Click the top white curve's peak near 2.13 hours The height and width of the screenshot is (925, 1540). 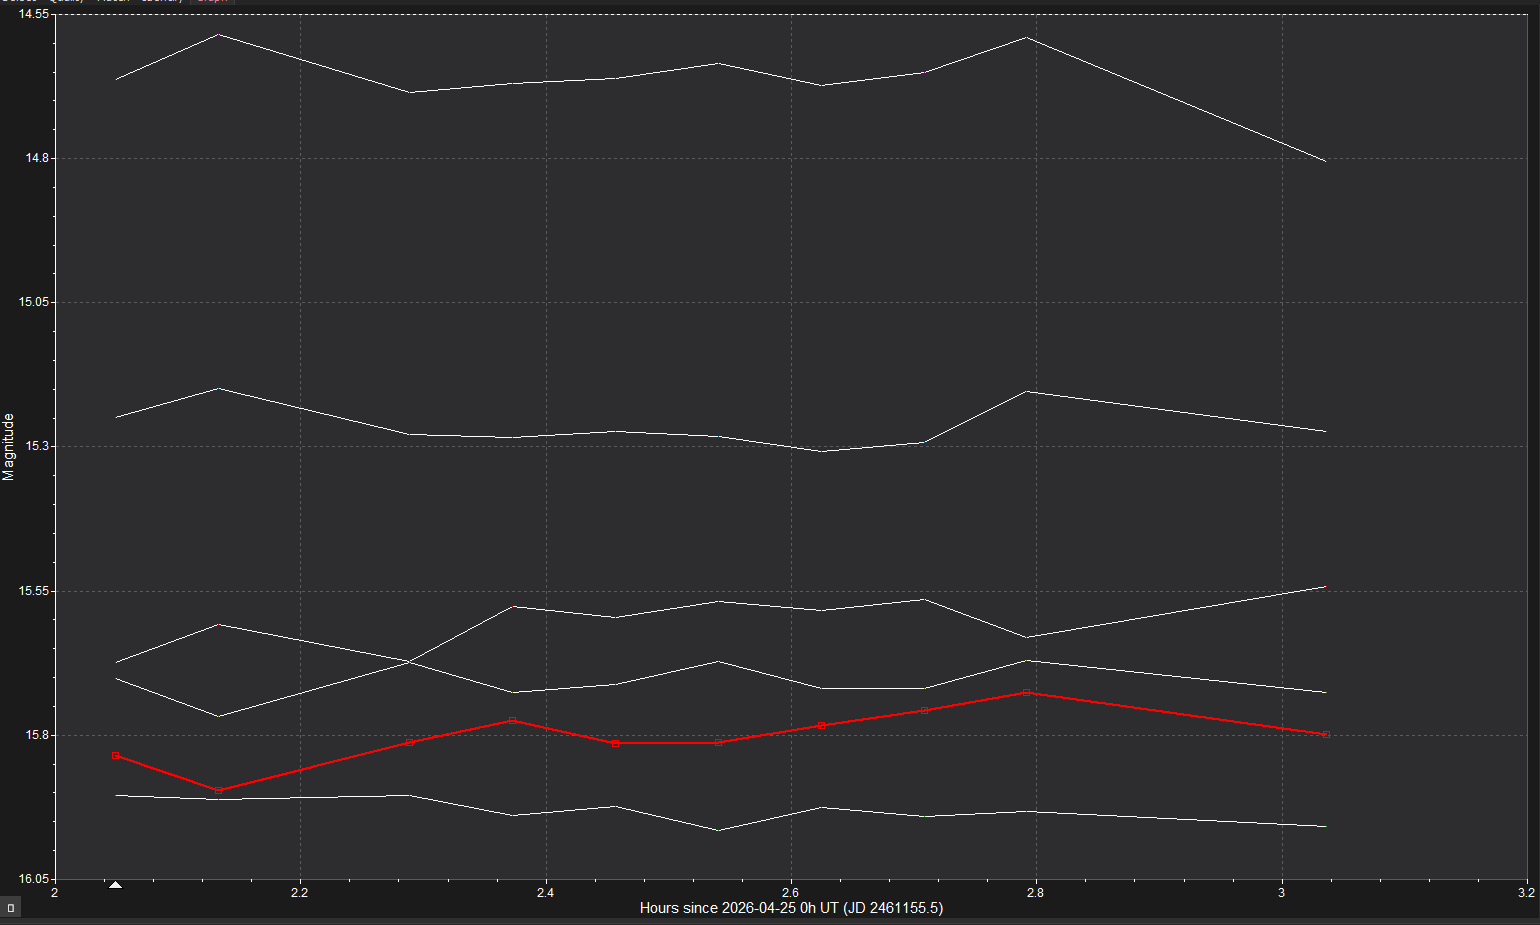[218, 35]
